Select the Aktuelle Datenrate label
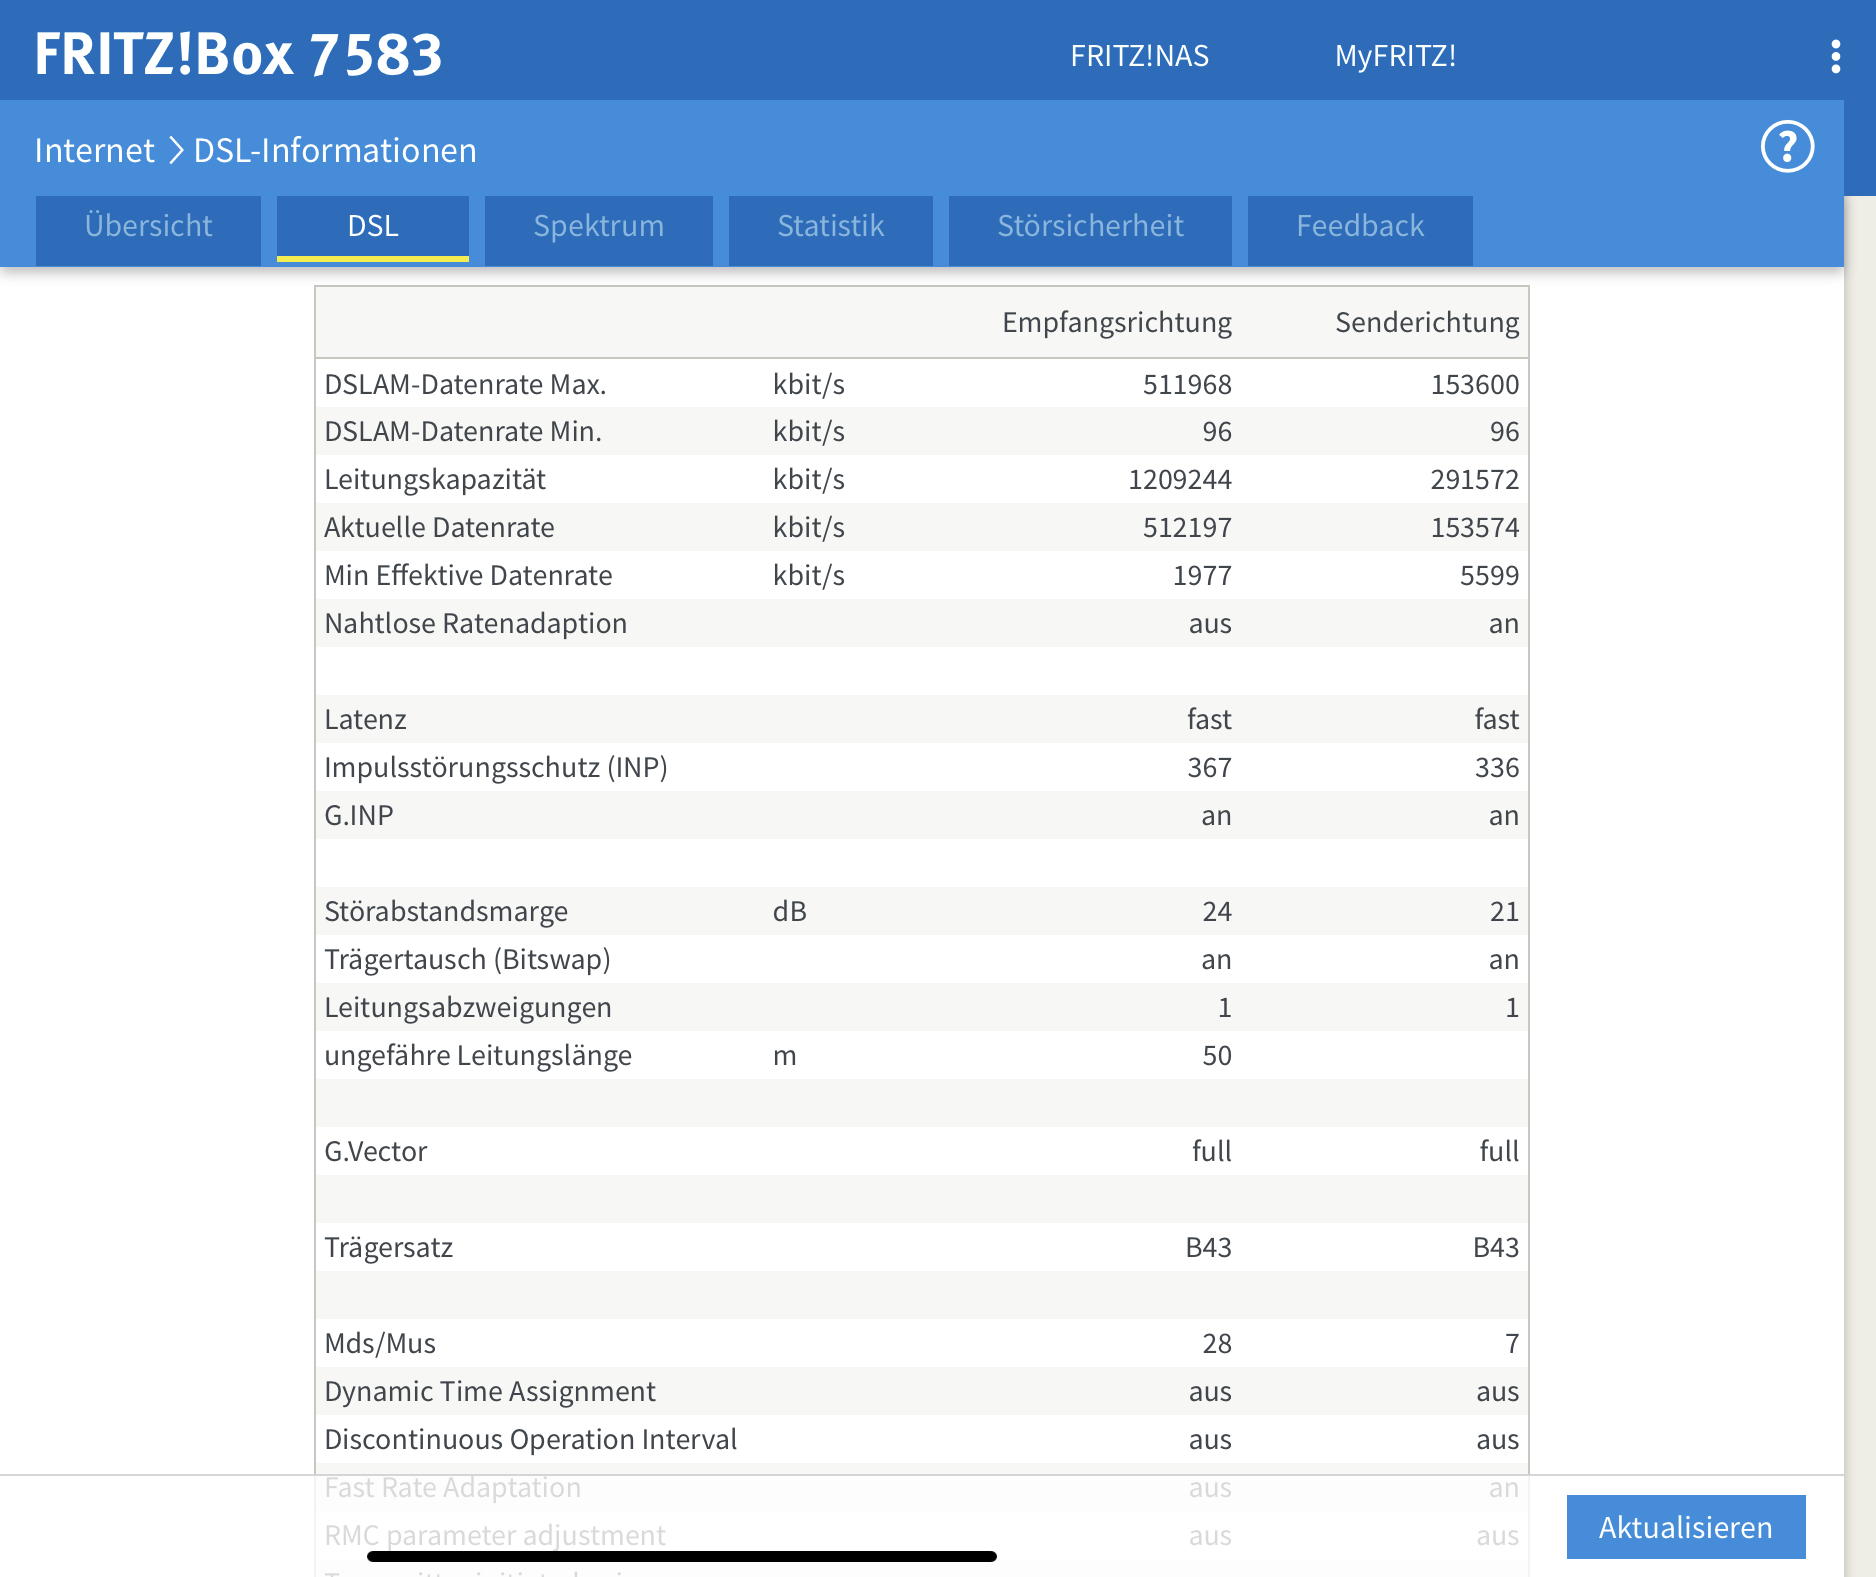The image size is (1876, 1577). pyautogui.click(x=439, y=527)
